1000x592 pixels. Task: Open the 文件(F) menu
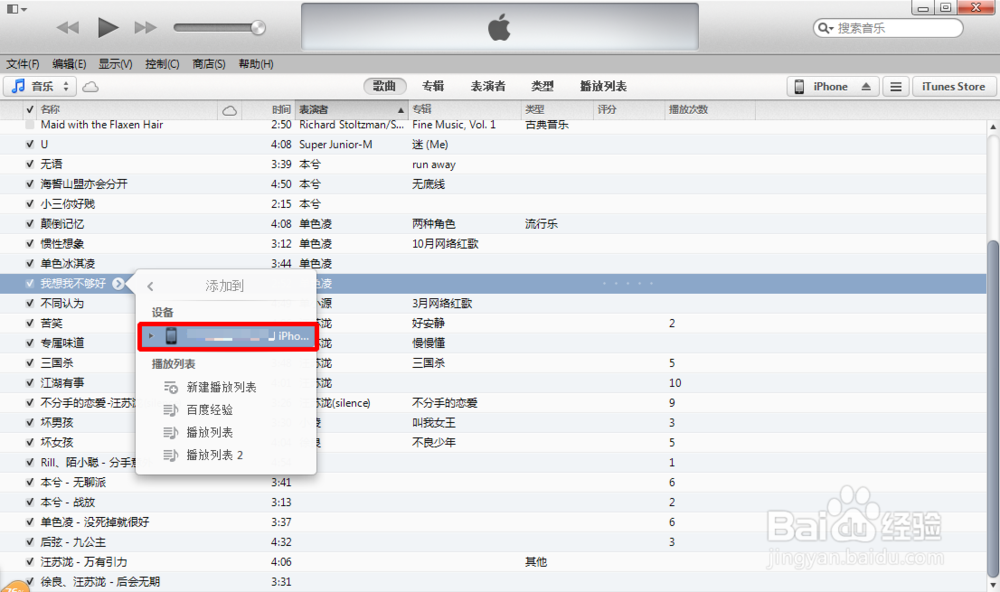coord(23,64)
